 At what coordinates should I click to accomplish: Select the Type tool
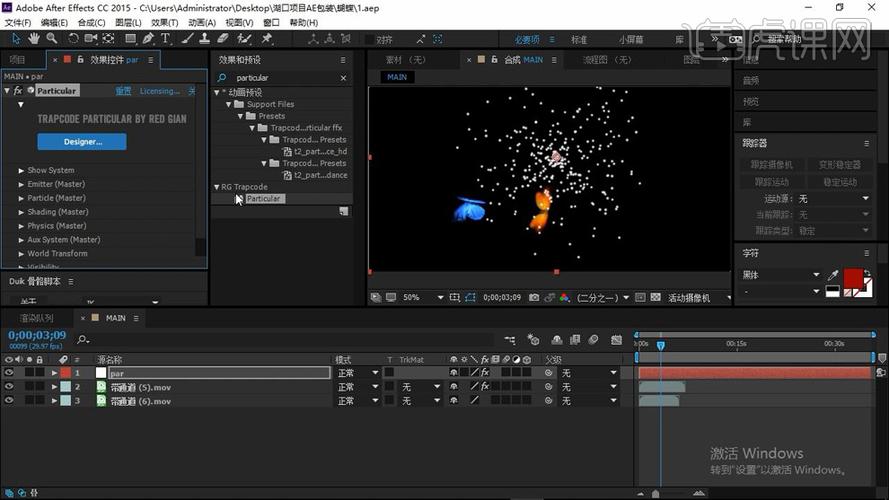[x=166, y=39]
